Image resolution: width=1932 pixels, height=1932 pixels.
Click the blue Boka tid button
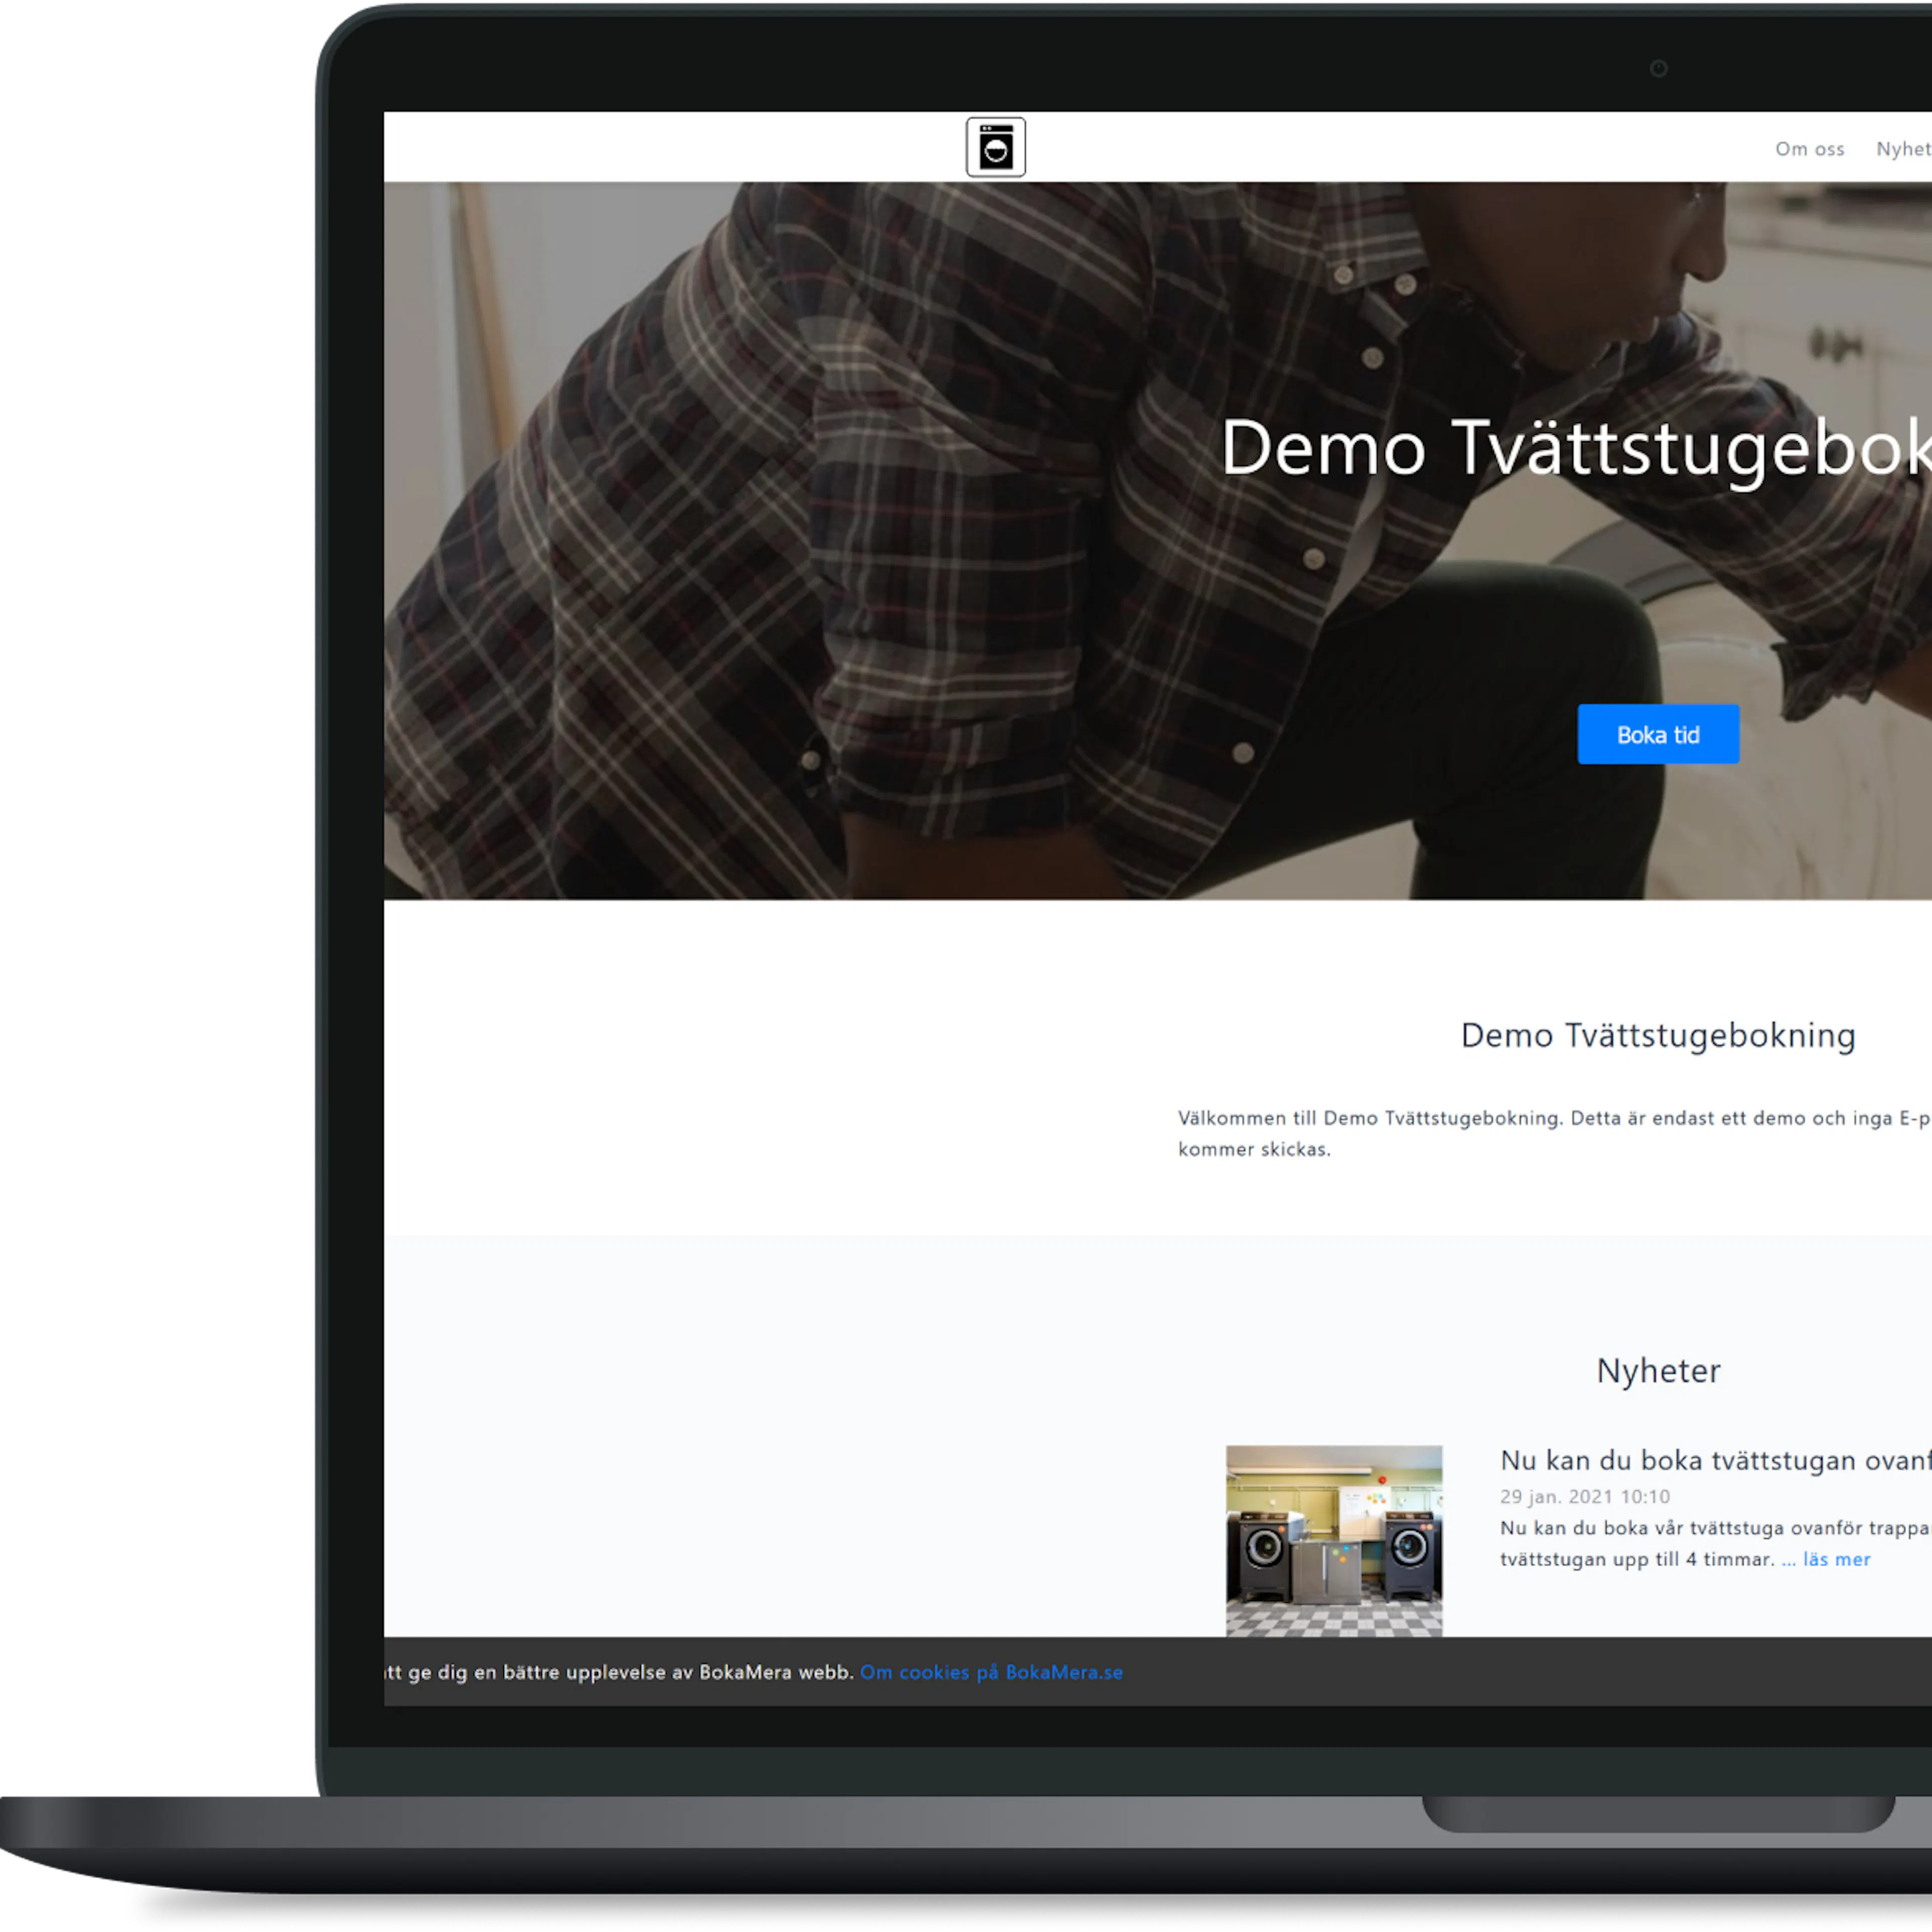(x=1658, y=734)
